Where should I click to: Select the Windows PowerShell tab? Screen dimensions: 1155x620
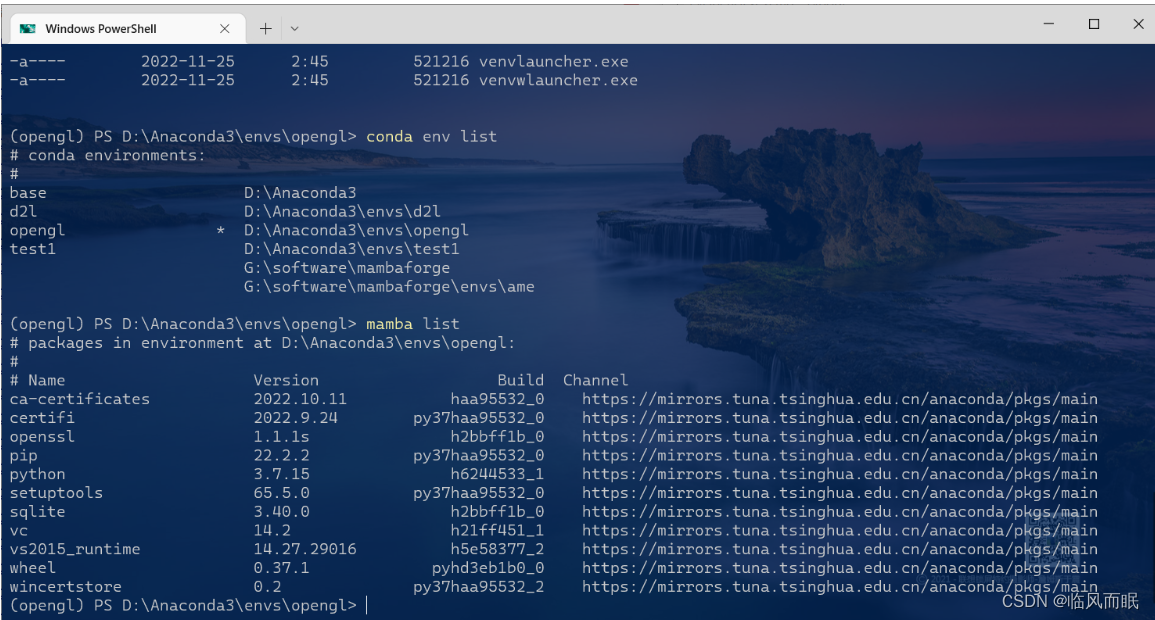click(x=127, y=28)
